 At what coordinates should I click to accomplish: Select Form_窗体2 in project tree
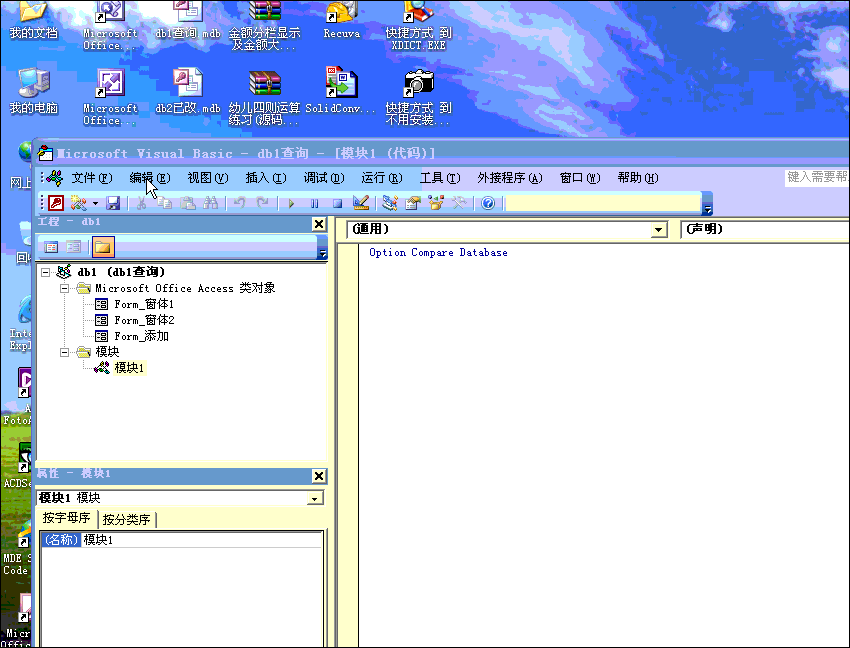point(134,320)
